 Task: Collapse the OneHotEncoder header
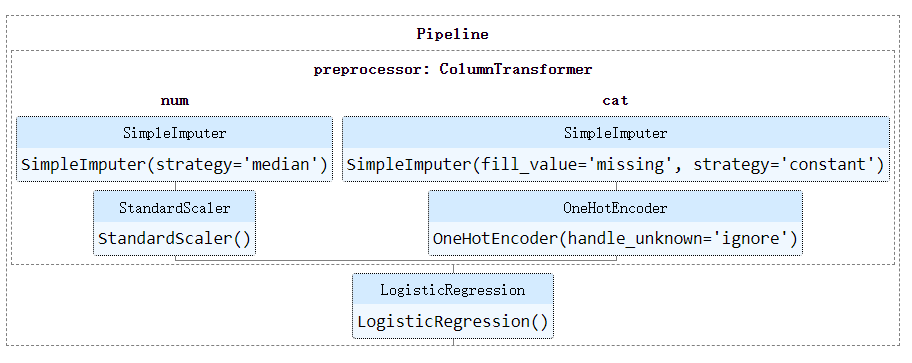click(615, 207)
